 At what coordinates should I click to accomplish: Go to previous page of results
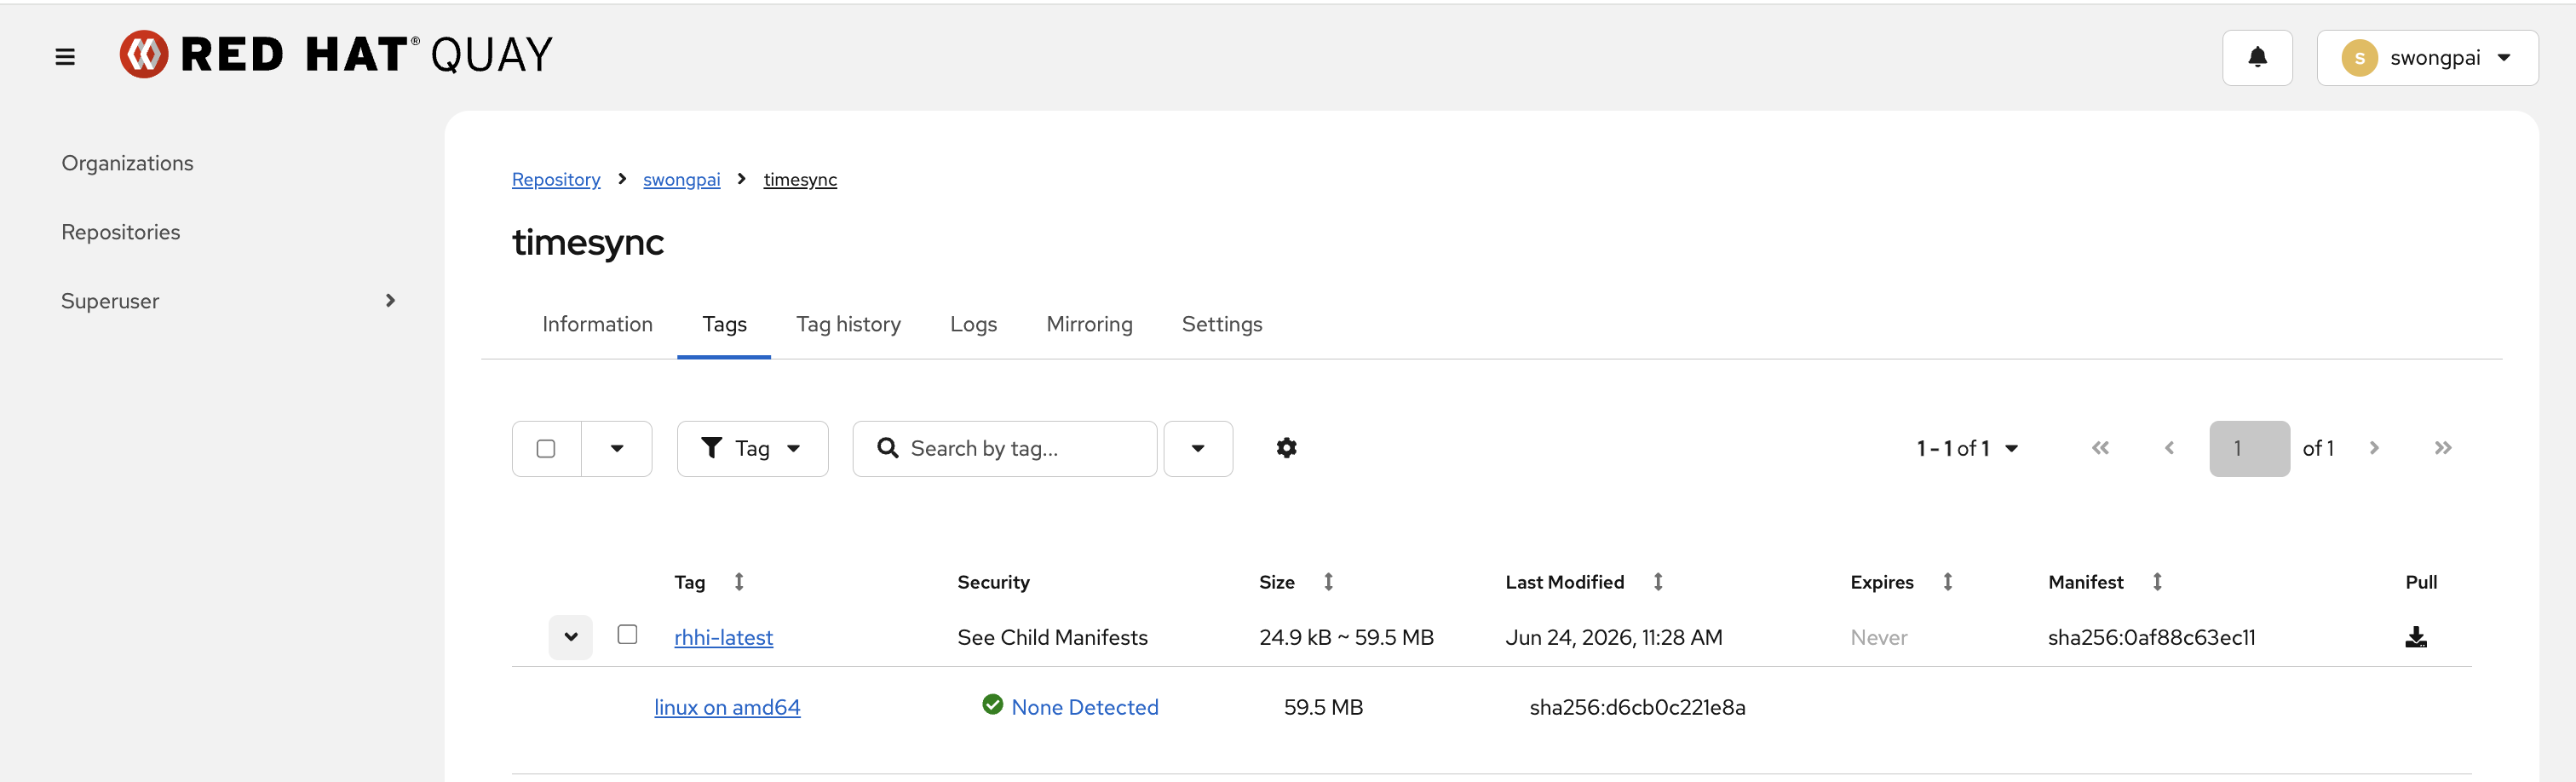click(2169, 448)
